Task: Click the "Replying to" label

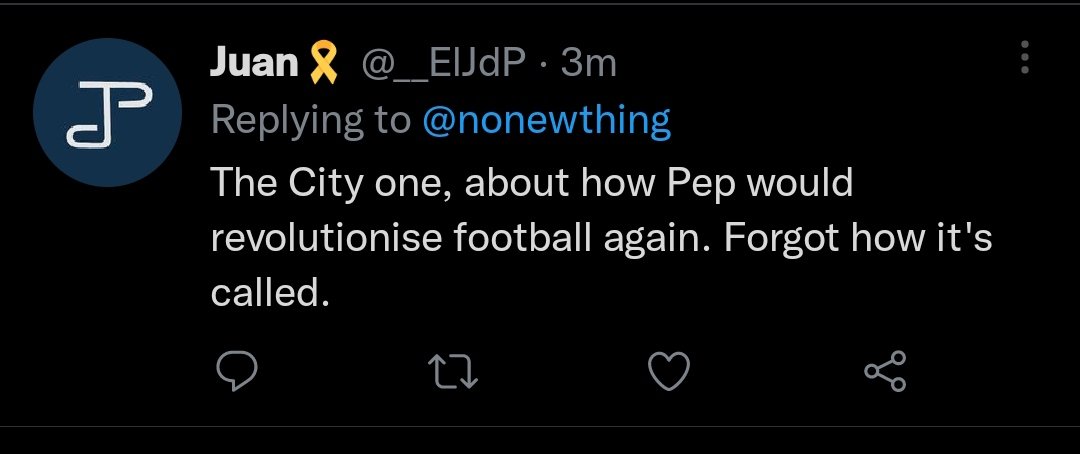Action: click(x=311, y=120)
